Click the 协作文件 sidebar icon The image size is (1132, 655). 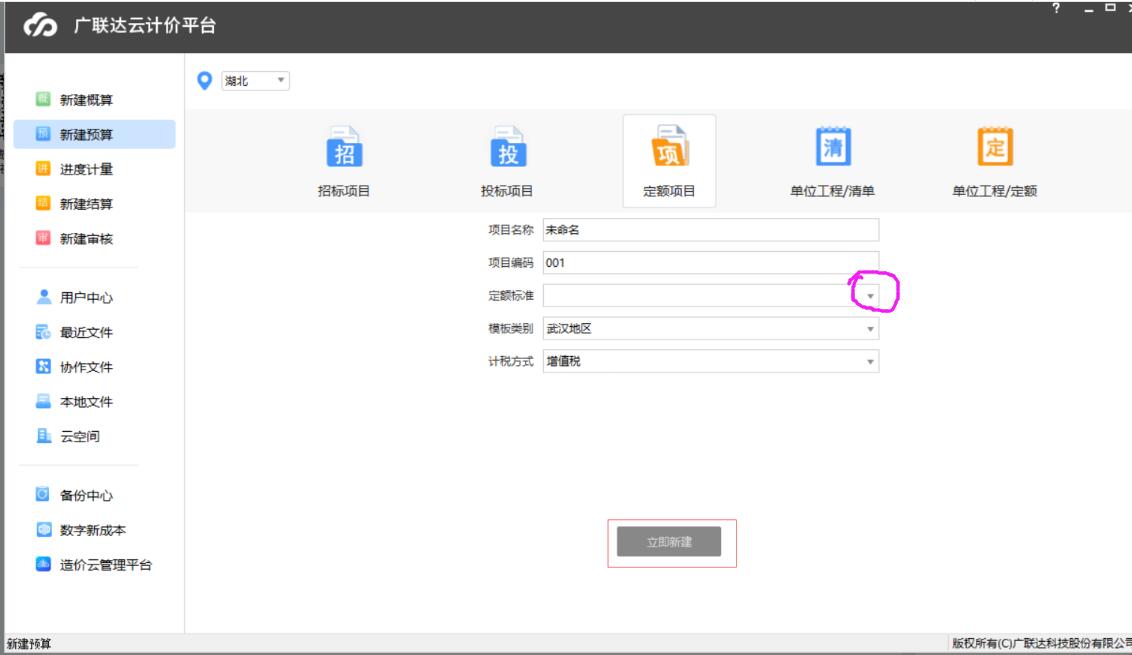(x=43, y=366)
